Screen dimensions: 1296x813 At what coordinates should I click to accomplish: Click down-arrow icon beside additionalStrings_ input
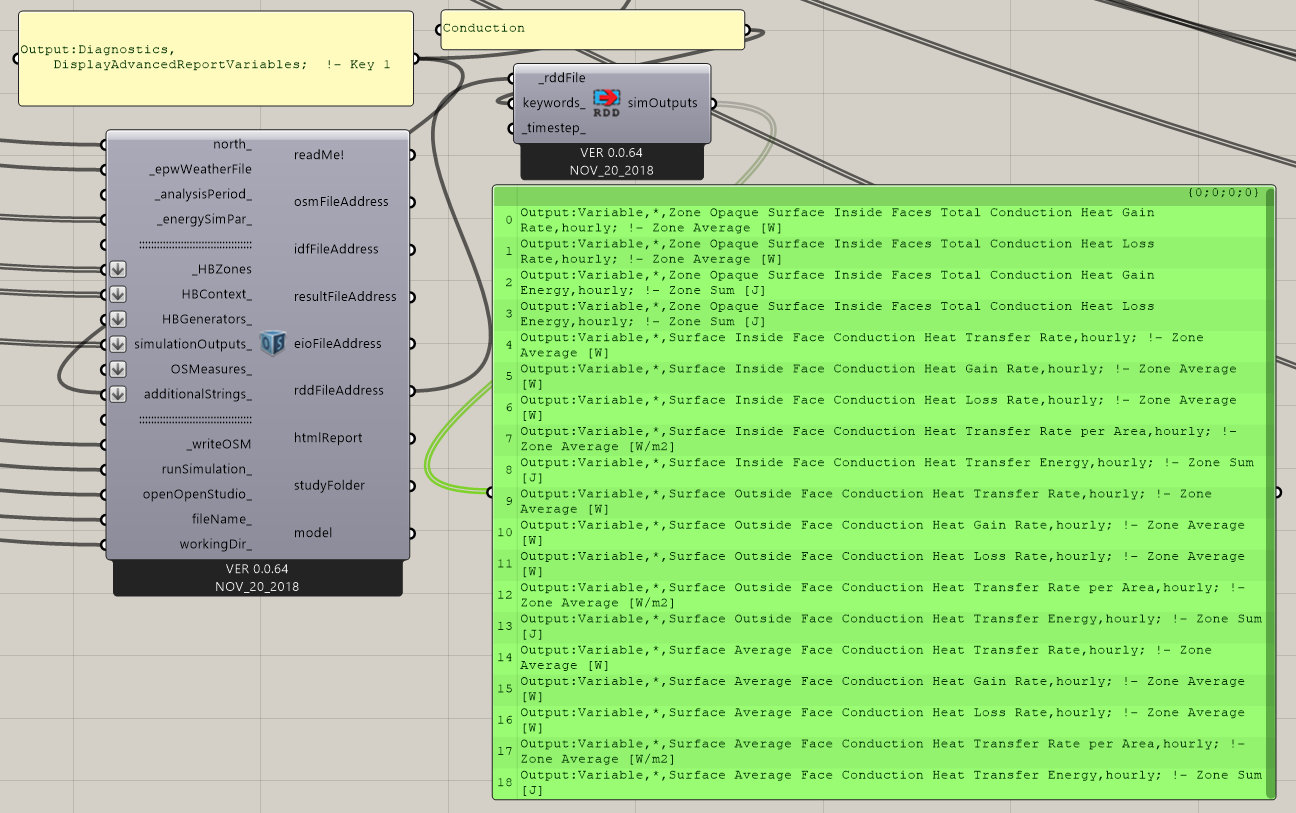point(118,394)
